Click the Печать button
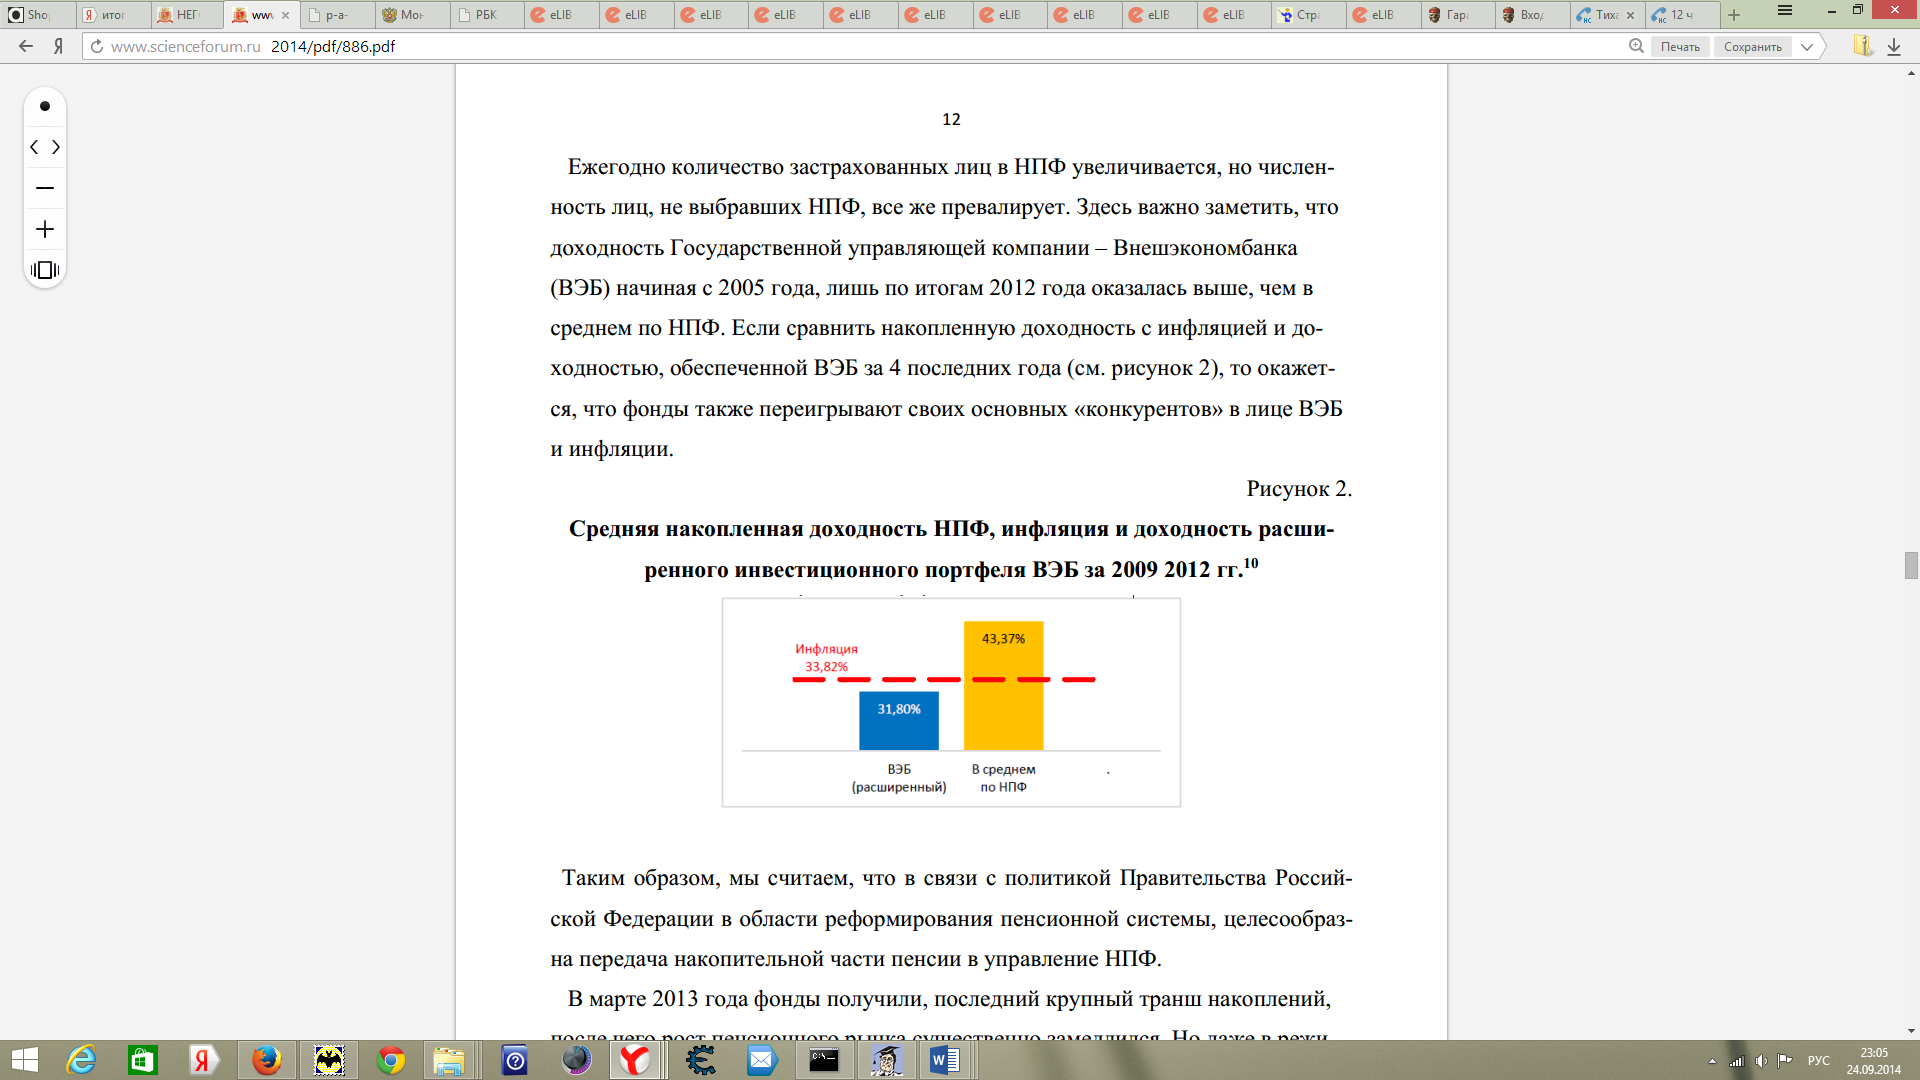Screen dimensions: 1920x1080 [x=1680, y=47]
